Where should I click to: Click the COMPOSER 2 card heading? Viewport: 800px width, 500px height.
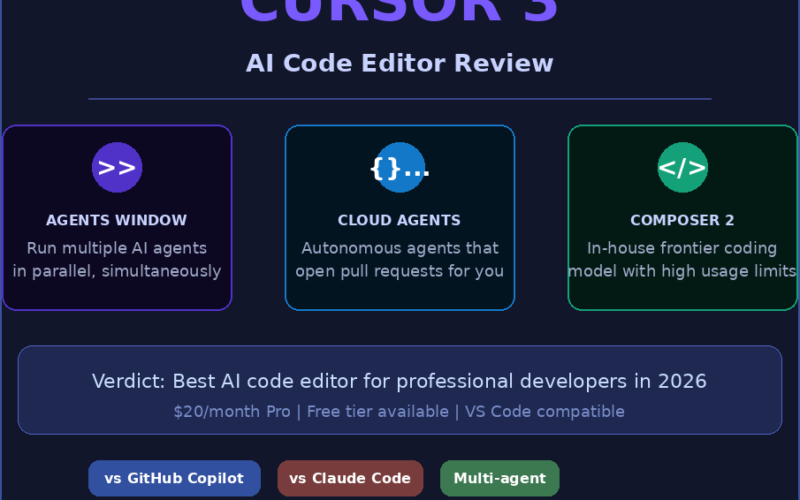pos(683,220)
